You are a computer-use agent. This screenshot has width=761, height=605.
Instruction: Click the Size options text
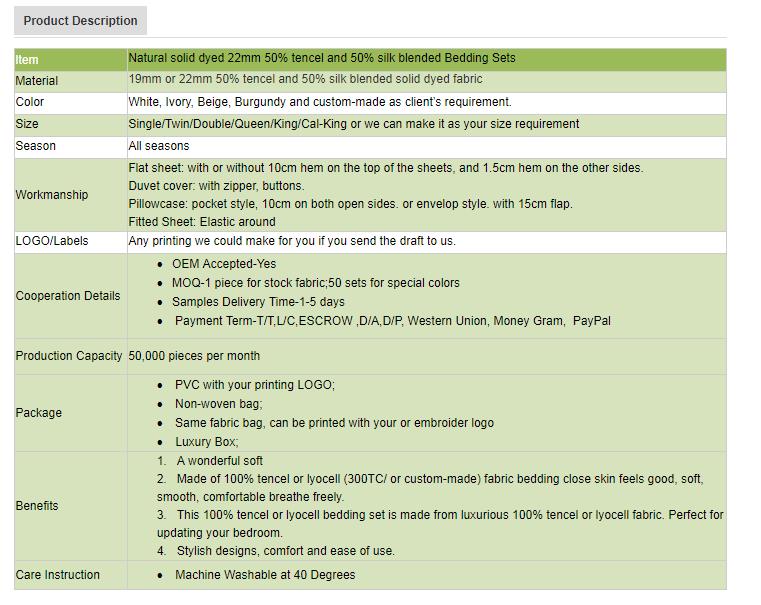coord(353,124)
